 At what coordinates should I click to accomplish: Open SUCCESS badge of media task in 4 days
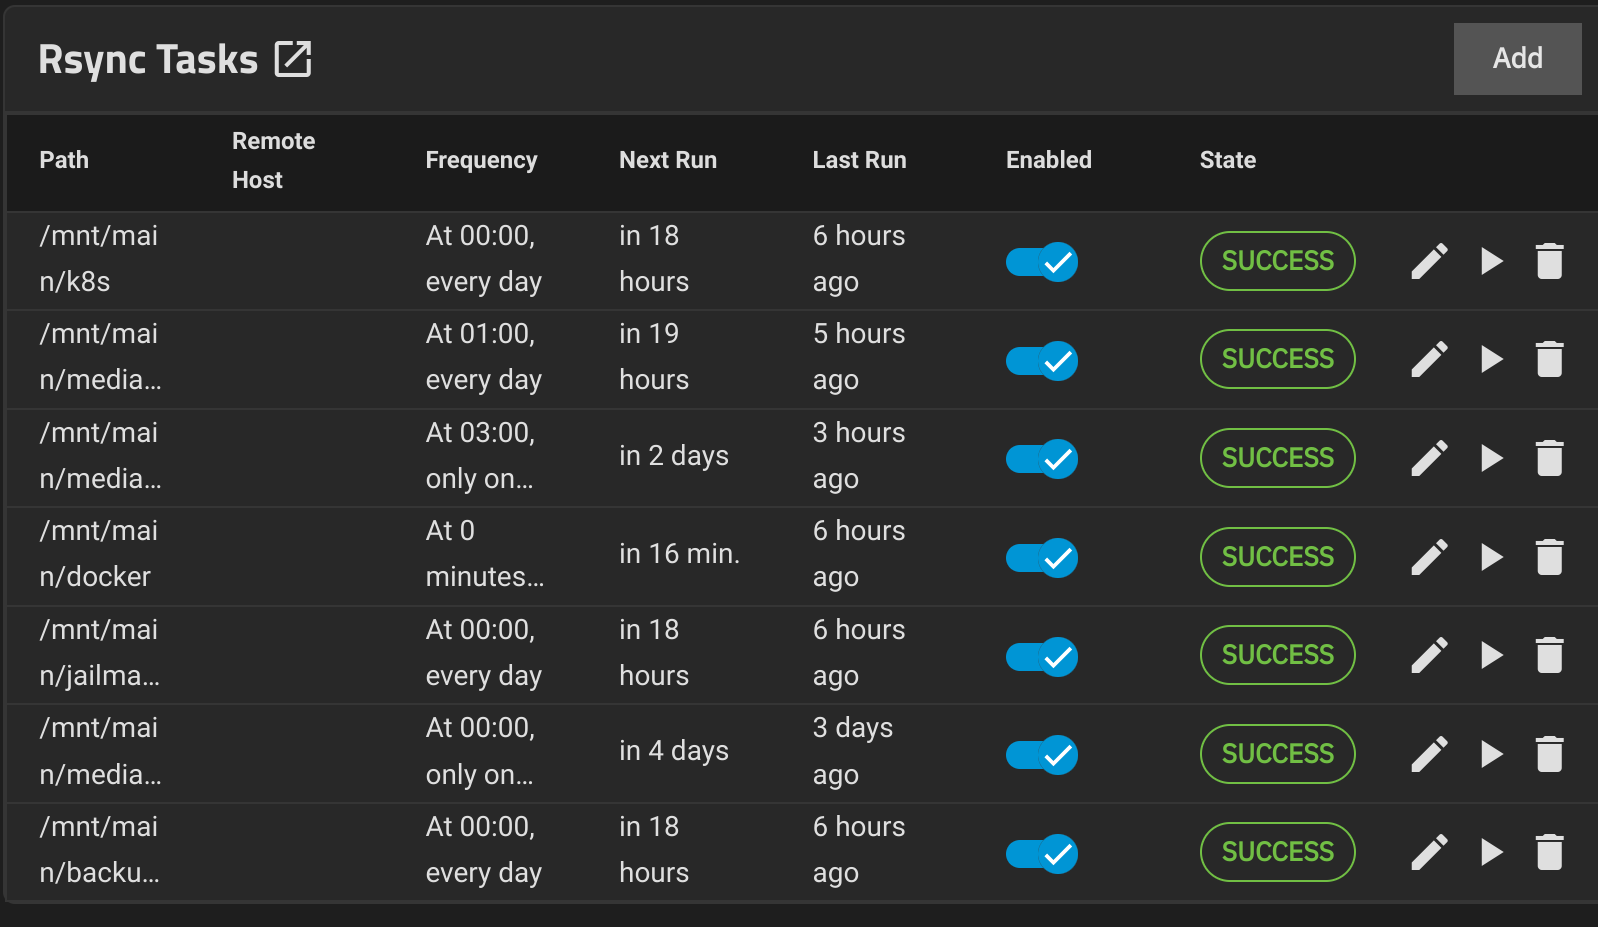tap(1277, 754)
